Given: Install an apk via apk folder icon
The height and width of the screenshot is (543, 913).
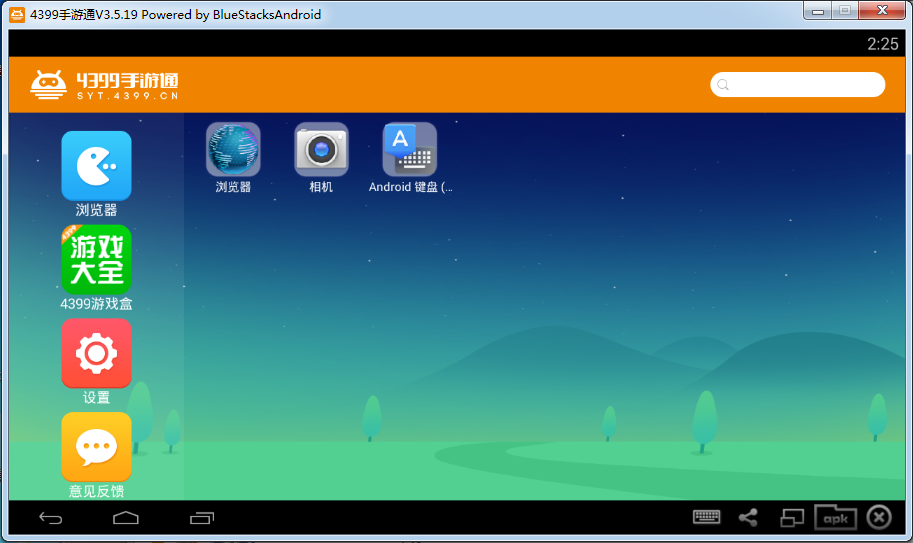Looking at the screenshot, I should coord(835,517).
